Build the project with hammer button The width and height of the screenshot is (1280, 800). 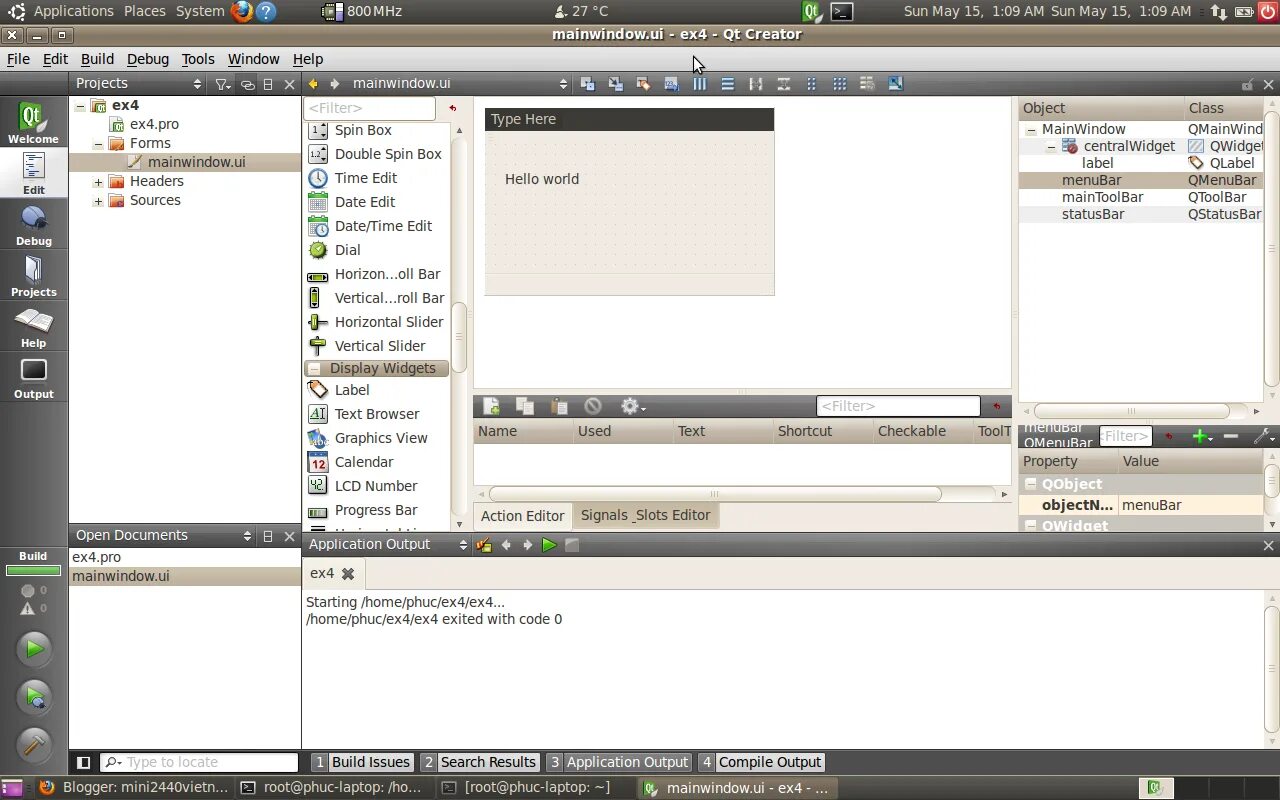pyautogui.click(x=33, y=745)
